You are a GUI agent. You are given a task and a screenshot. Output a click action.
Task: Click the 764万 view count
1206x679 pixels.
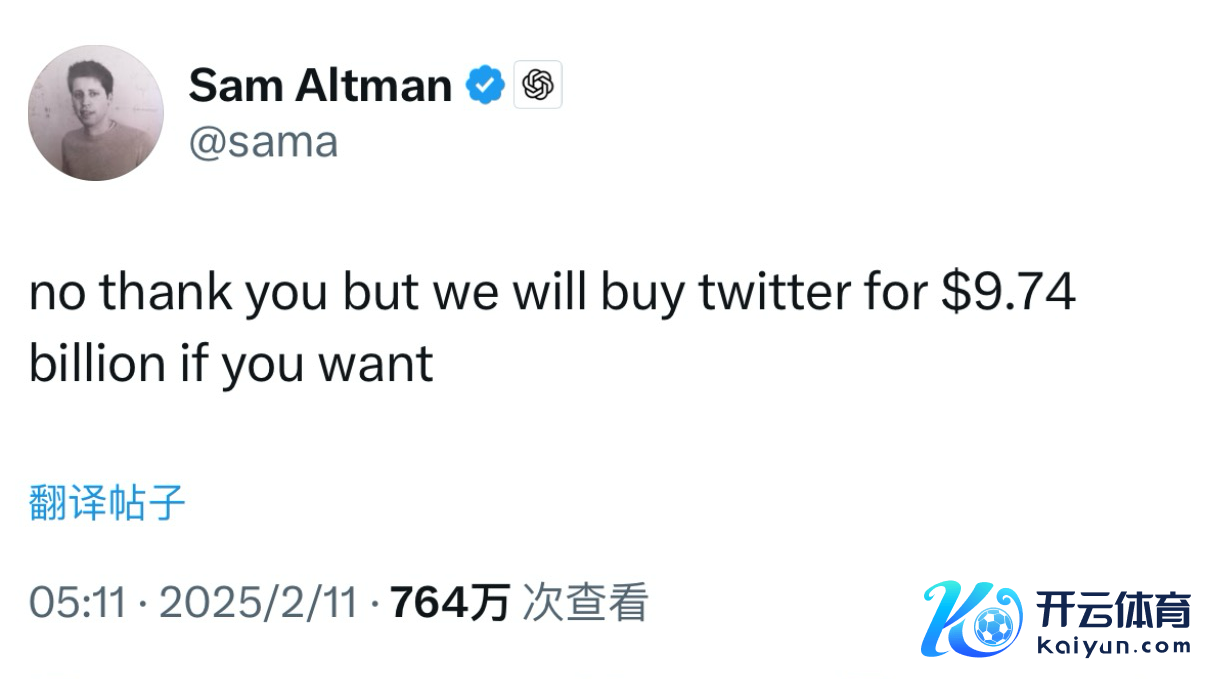coord(450,603)
